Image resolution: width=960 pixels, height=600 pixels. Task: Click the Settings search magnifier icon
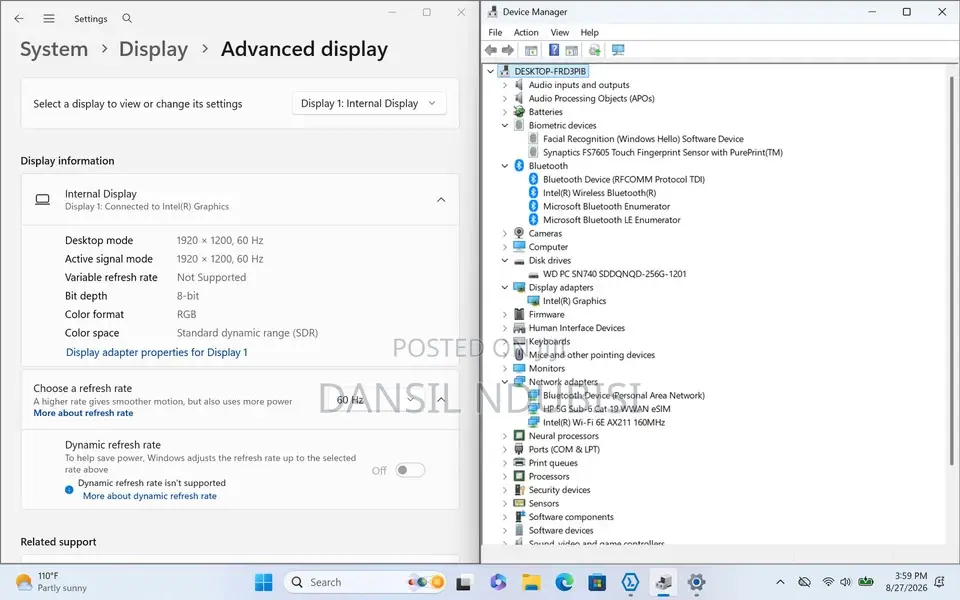(127, 18)
